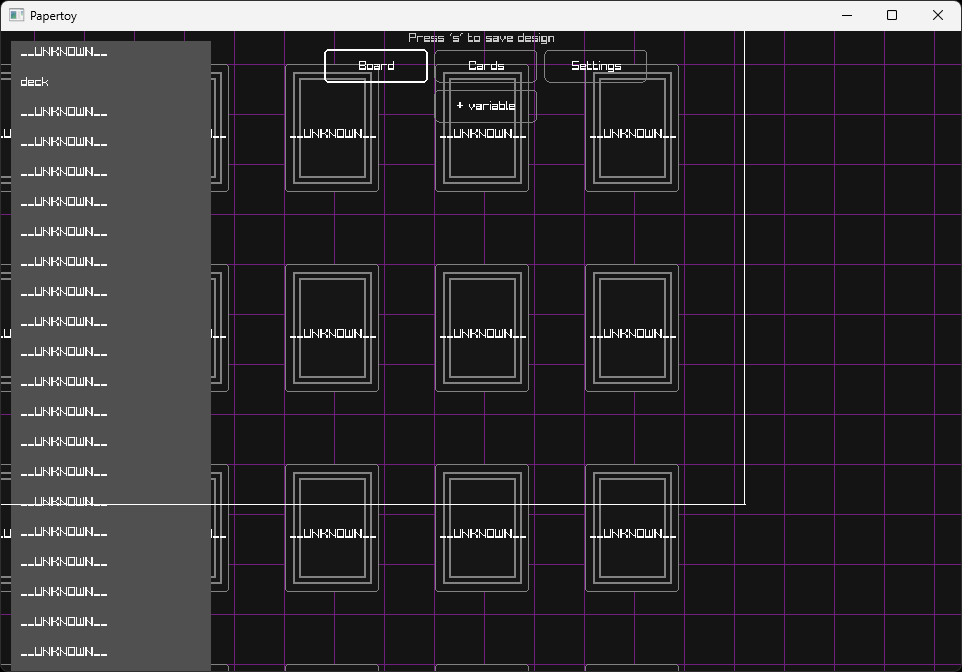Click the Papertoy window icon in title bar
Screen dimensions: 962x672
point(17,15)
